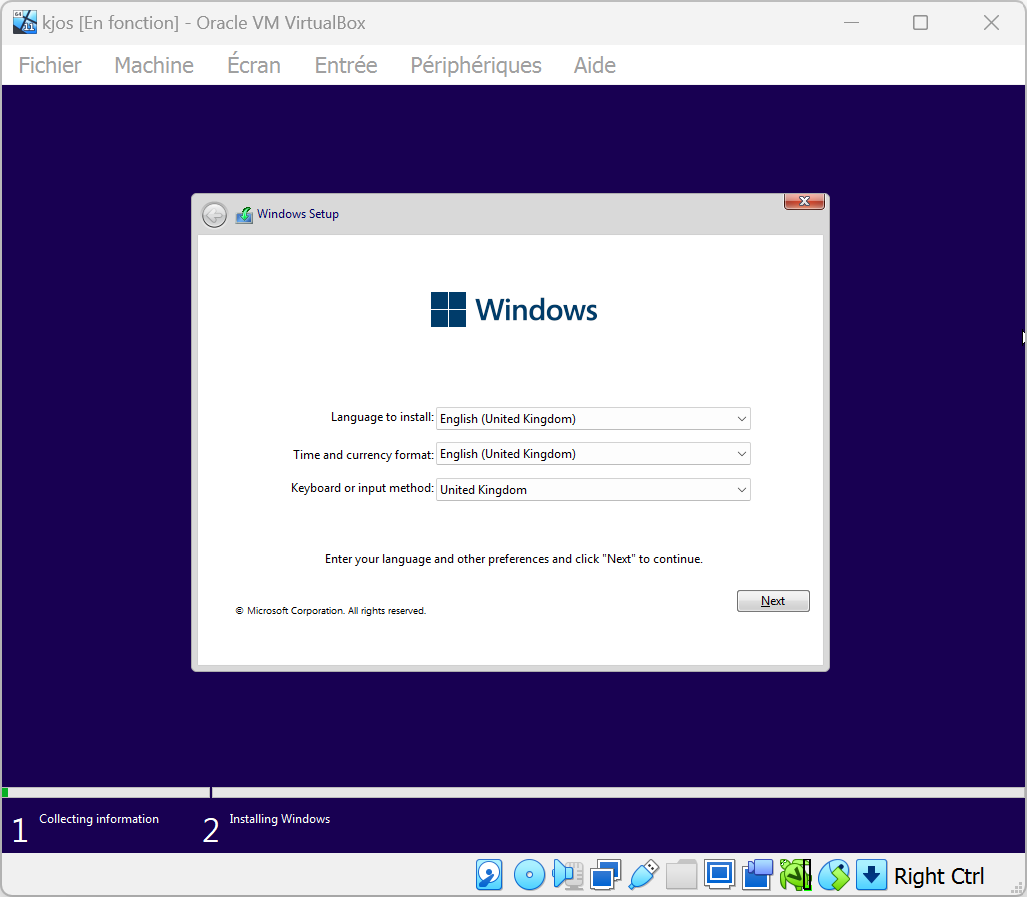Open the display settings status icon
Screen dimensions: 1027x897
(x=719, y=875)
